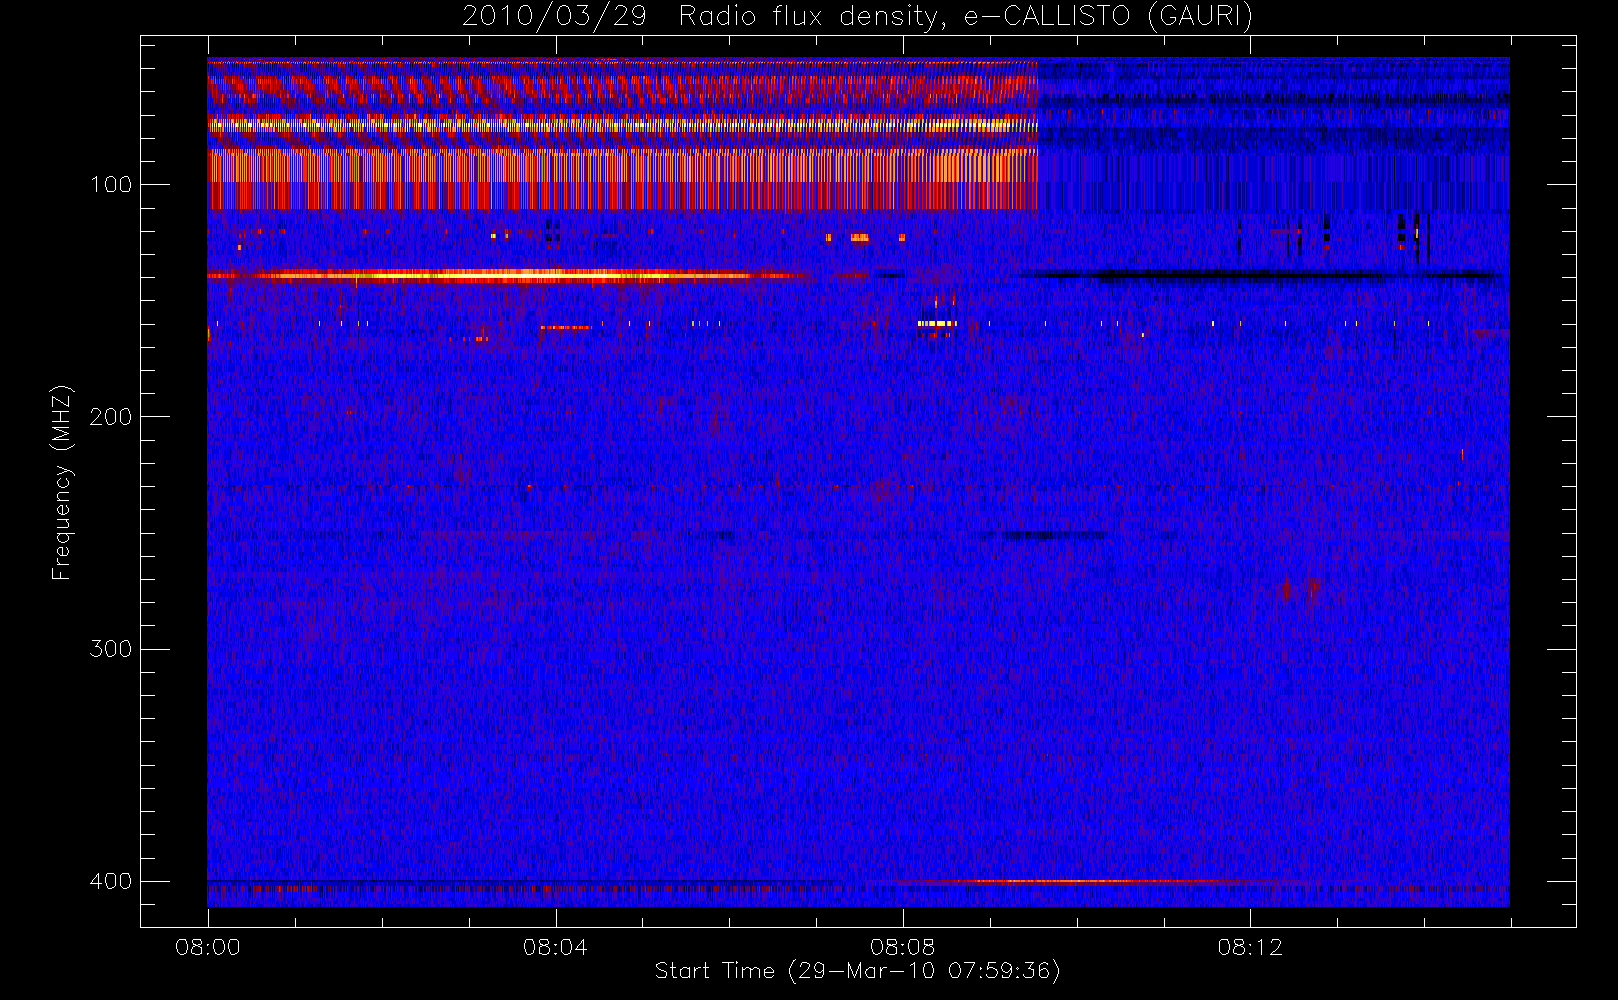Click the 100 MHz frequency tick label

coord(110,185)
